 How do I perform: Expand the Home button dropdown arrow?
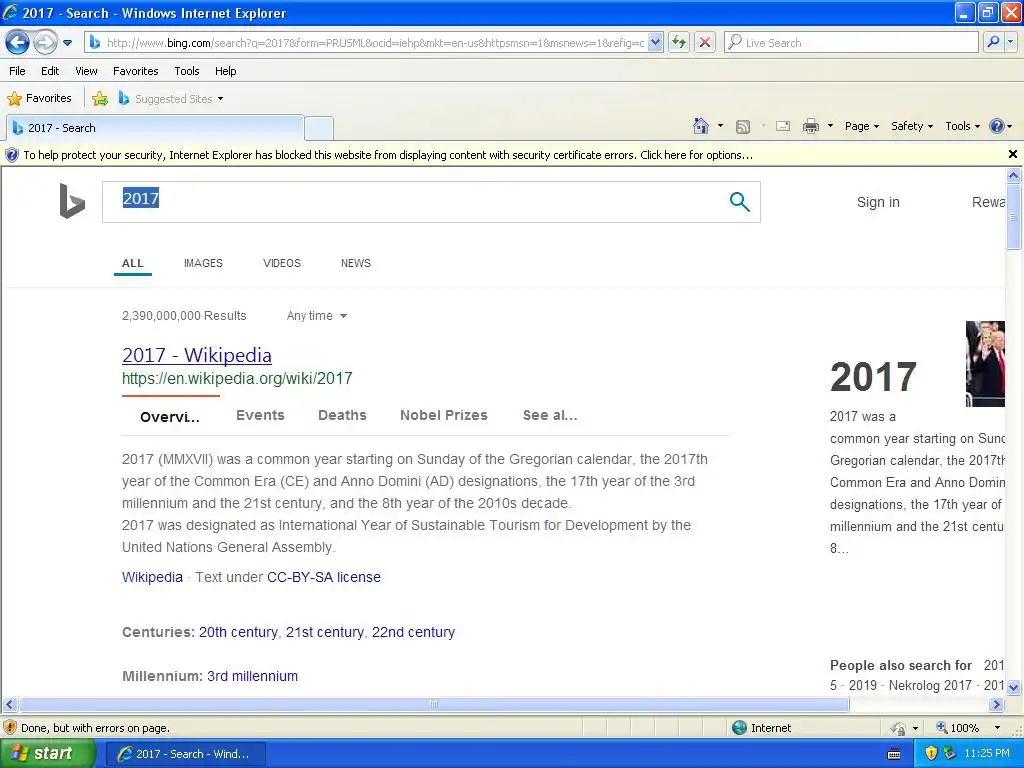pyautogui.click(x=720, y=126)
